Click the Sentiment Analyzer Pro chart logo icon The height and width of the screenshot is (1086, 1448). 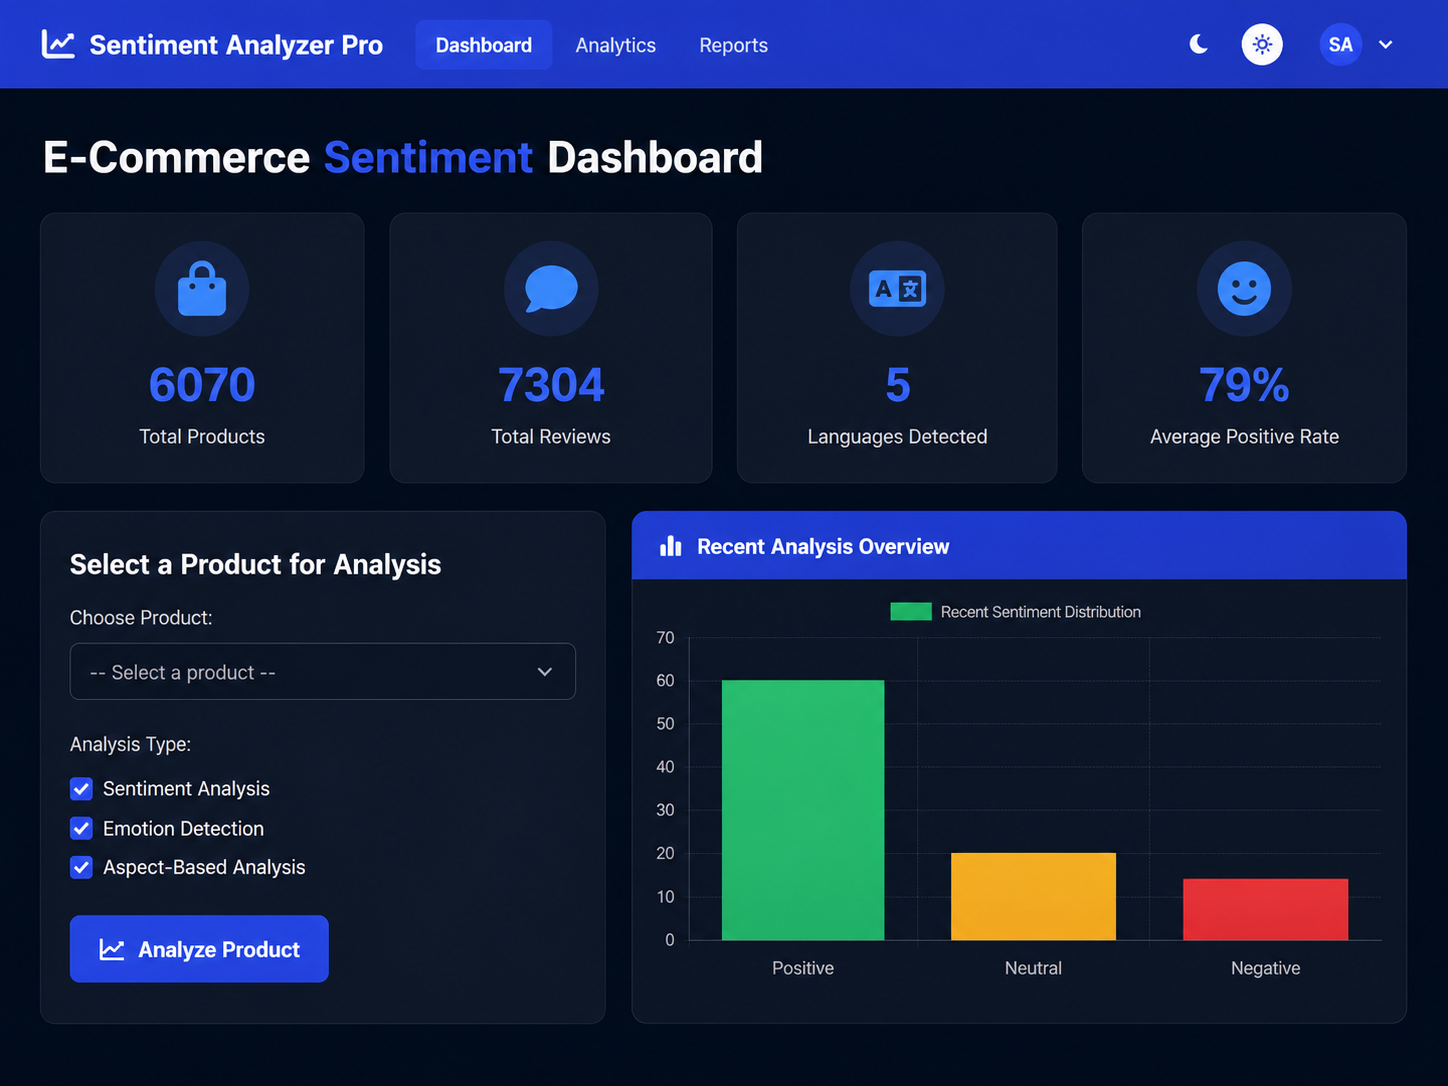coord(58,45)
